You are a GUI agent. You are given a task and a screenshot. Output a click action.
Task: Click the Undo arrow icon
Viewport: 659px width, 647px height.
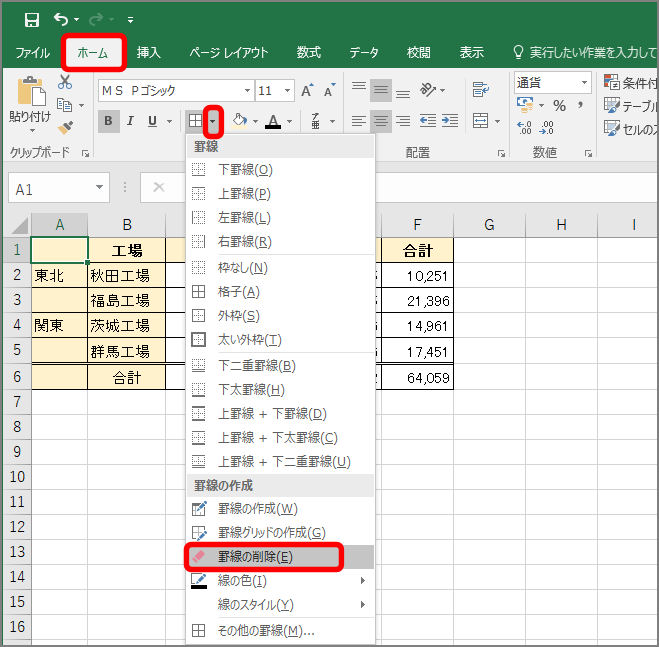[x=61, y=19]
